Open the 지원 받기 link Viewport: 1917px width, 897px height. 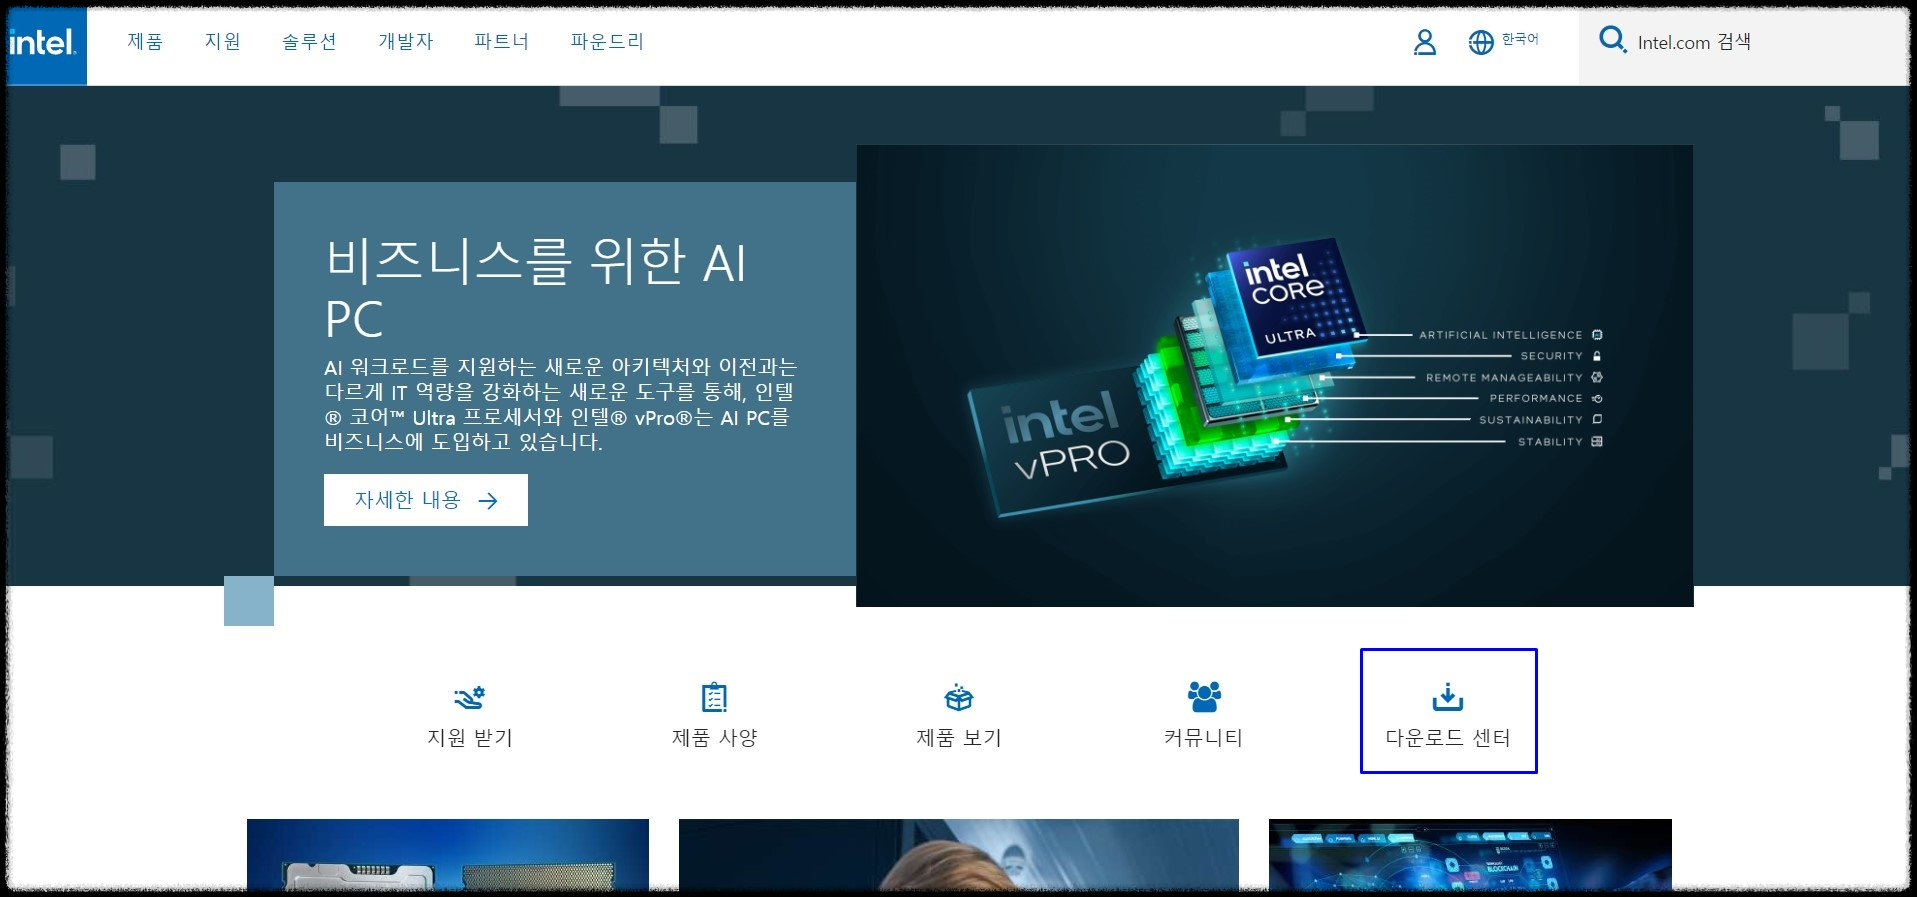(x=469, y=738)
